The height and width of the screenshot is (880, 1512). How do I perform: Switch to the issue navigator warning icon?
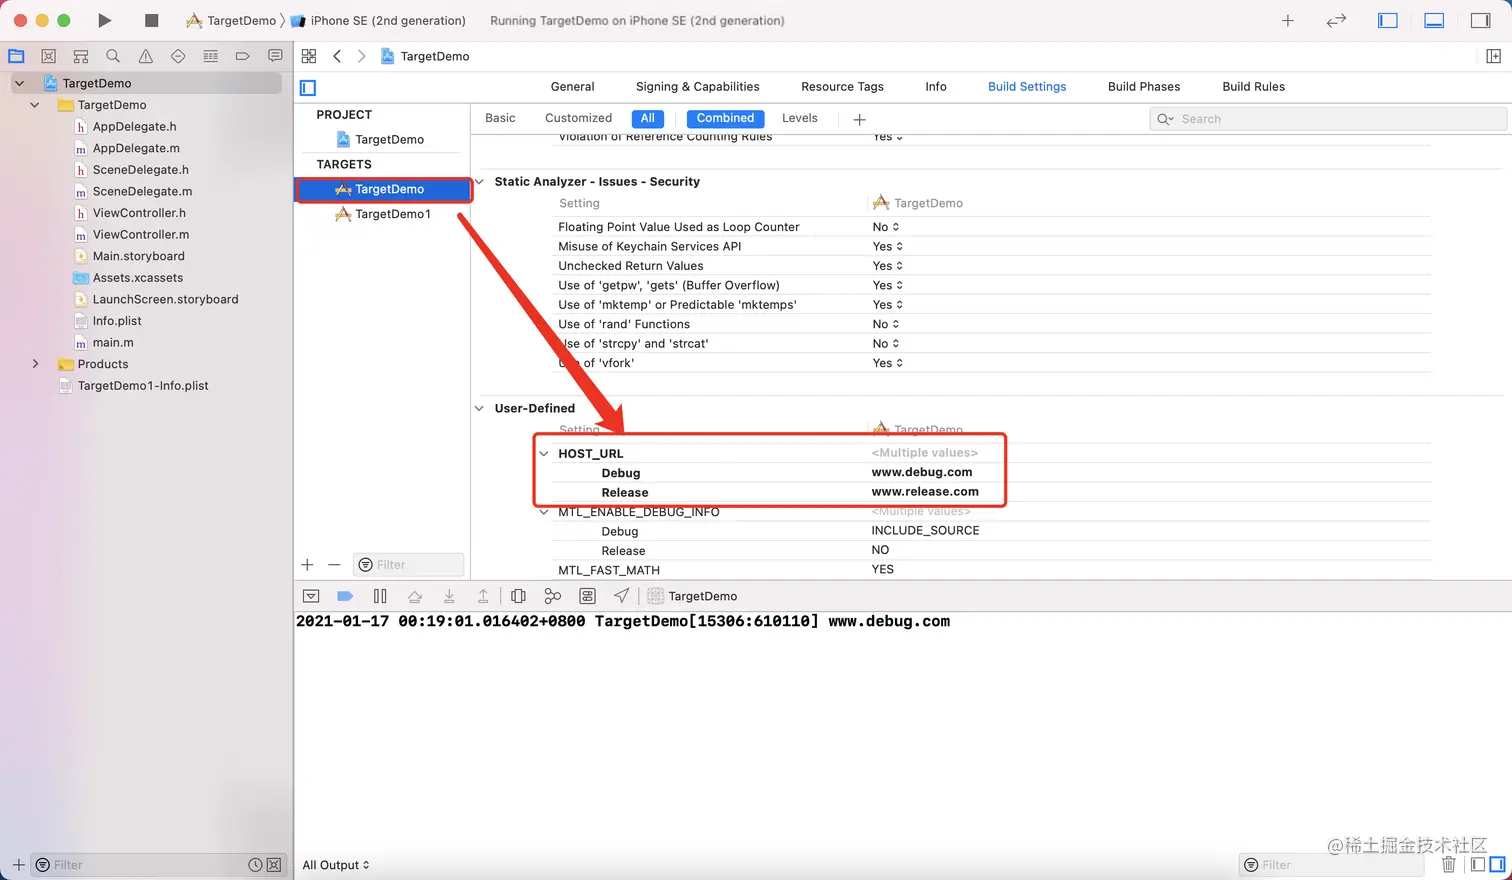tap(146, 56)
